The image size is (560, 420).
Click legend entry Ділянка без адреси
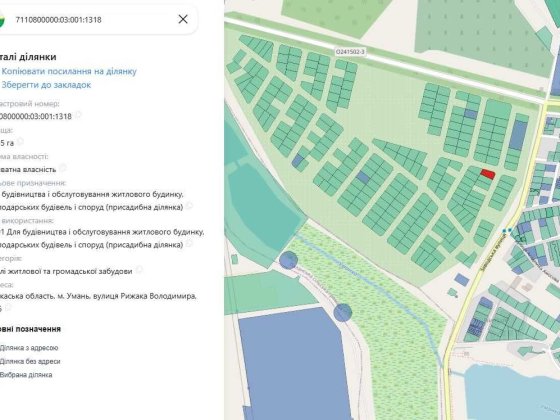[30, 361]
